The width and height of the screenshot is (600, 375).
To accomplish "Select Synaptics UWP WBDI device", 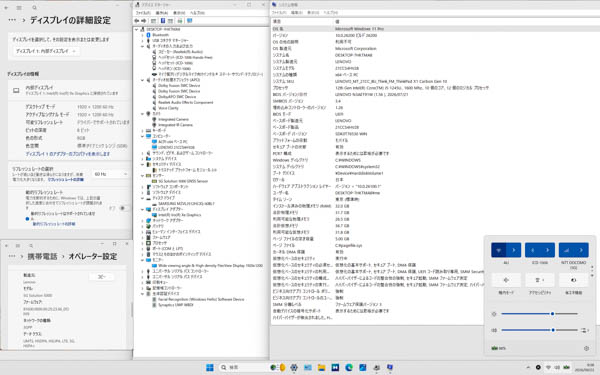I will [x=176, y=305].
